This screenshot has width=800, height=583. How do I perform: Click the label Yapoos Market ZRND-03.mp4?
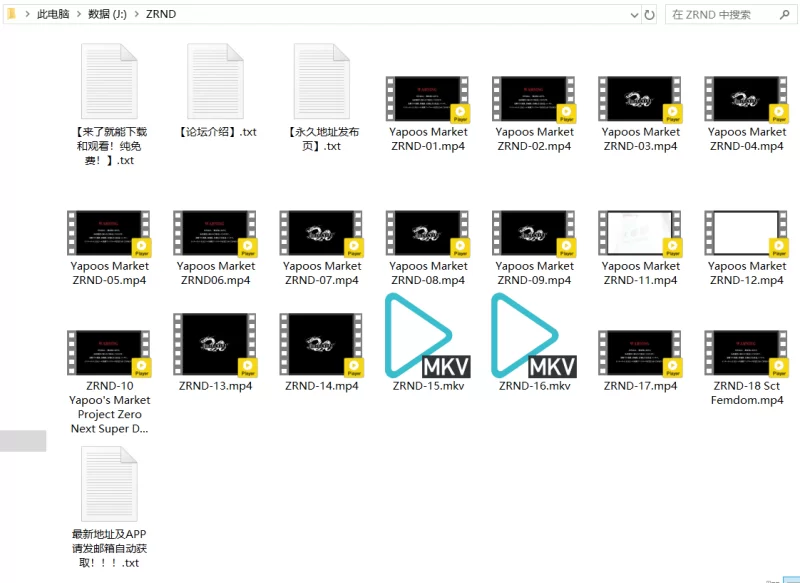tap(640, 139)
